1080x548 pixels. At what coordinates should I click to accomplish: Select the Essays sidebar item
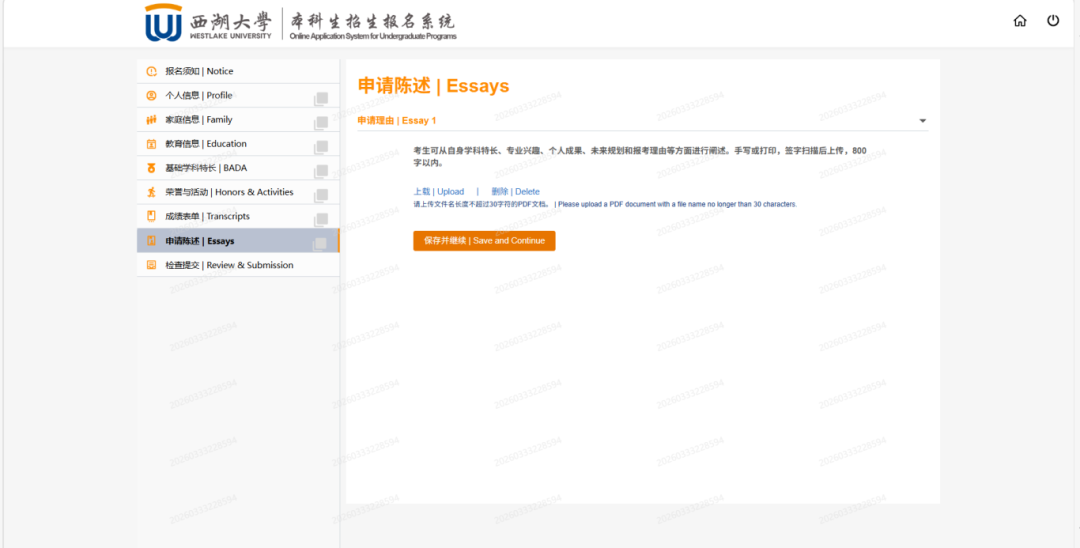tap(200, 241)
